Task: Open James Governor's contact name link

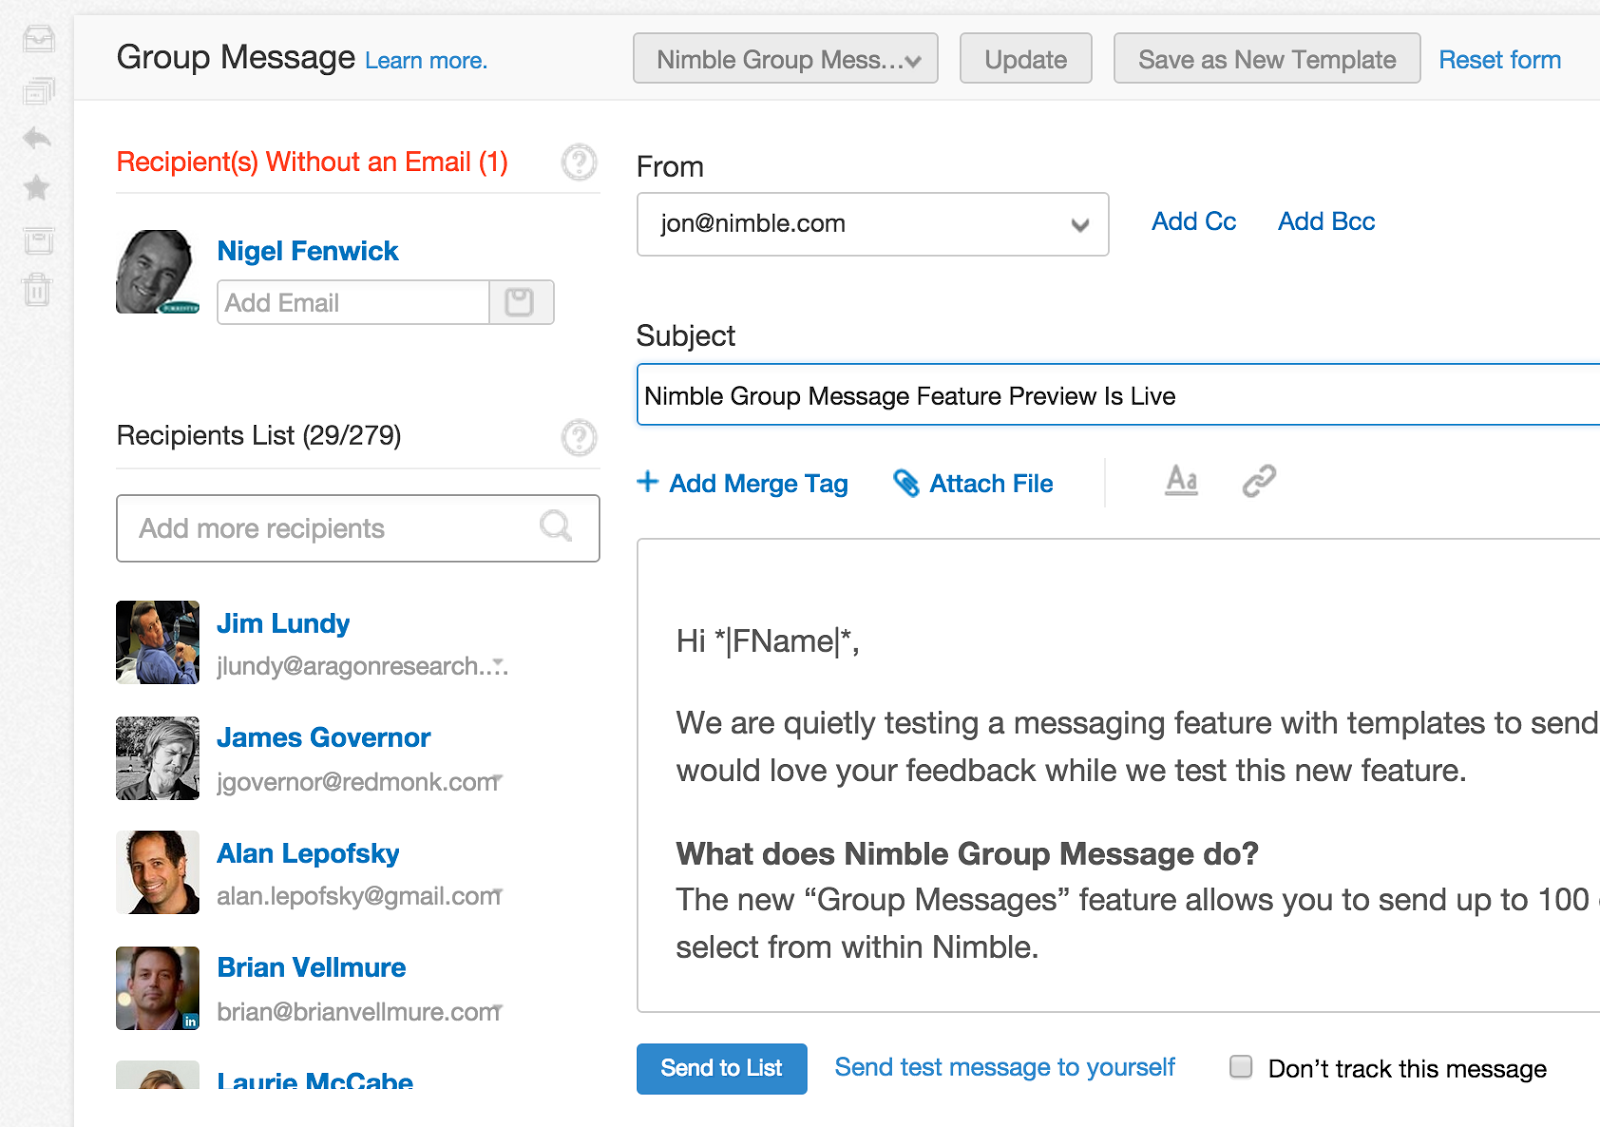Action: (324, 738)
